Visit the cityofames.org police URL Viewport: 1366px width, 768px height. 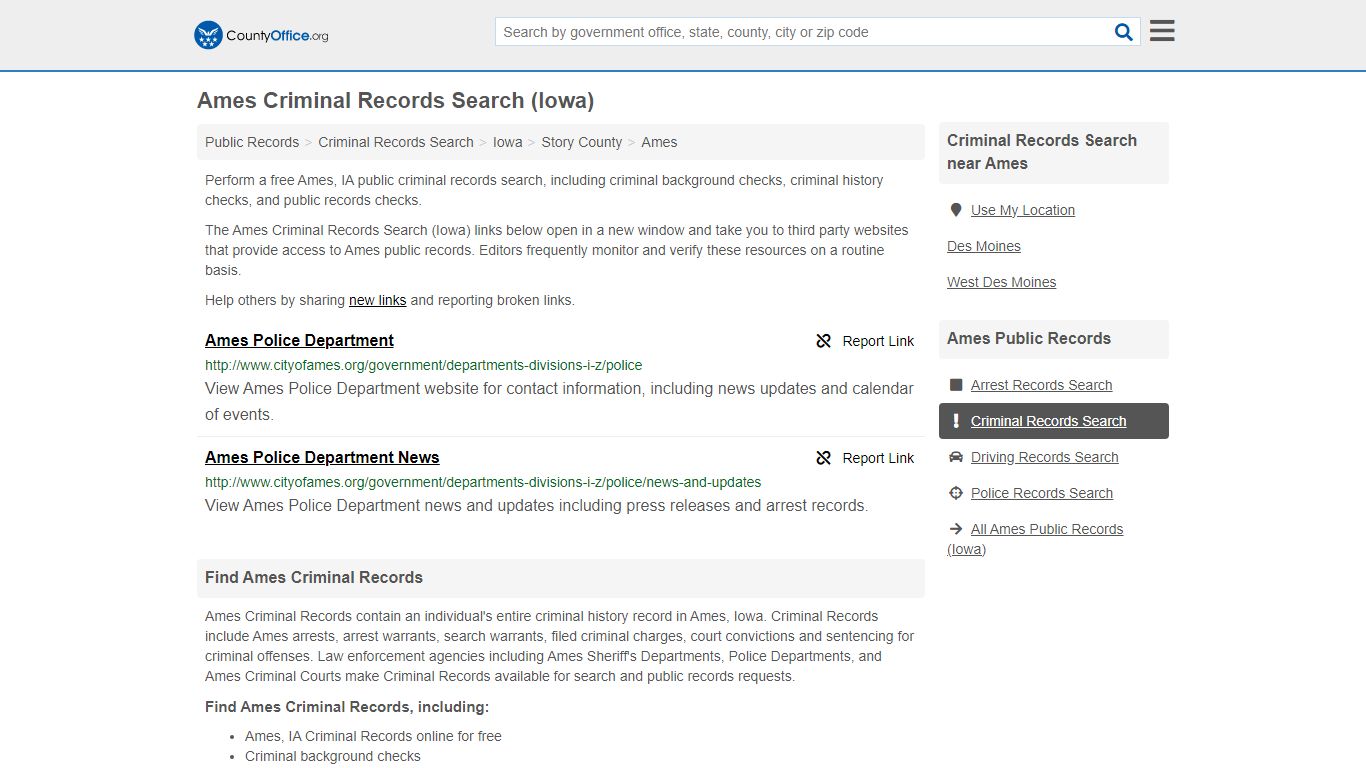click(424, 365)
